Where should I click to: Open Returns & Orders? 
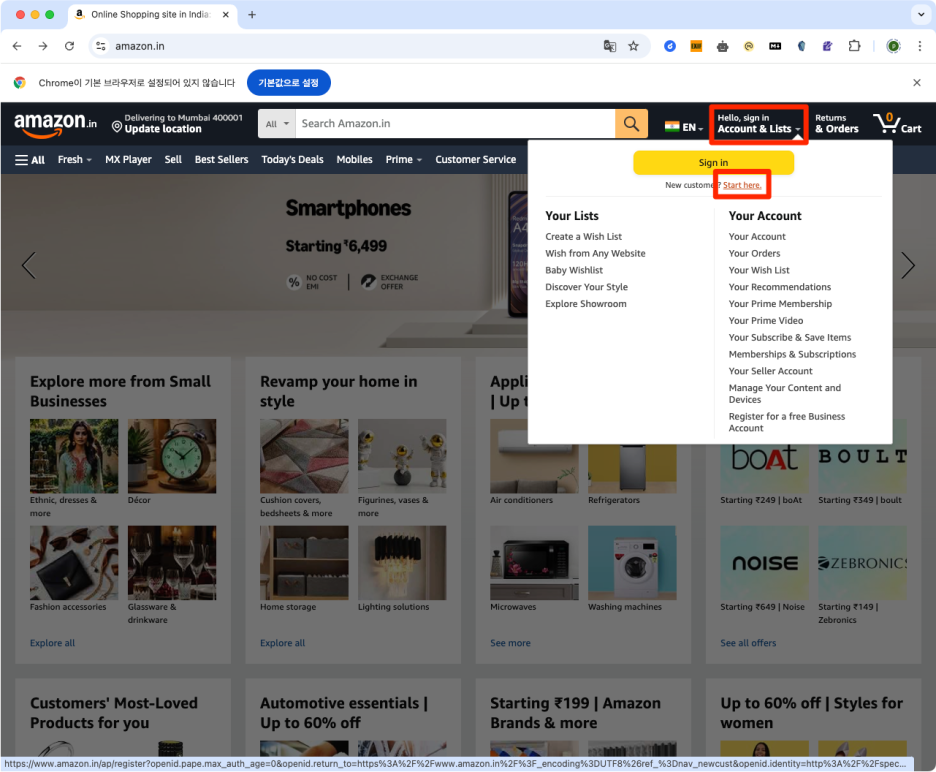tap(837, 124)
